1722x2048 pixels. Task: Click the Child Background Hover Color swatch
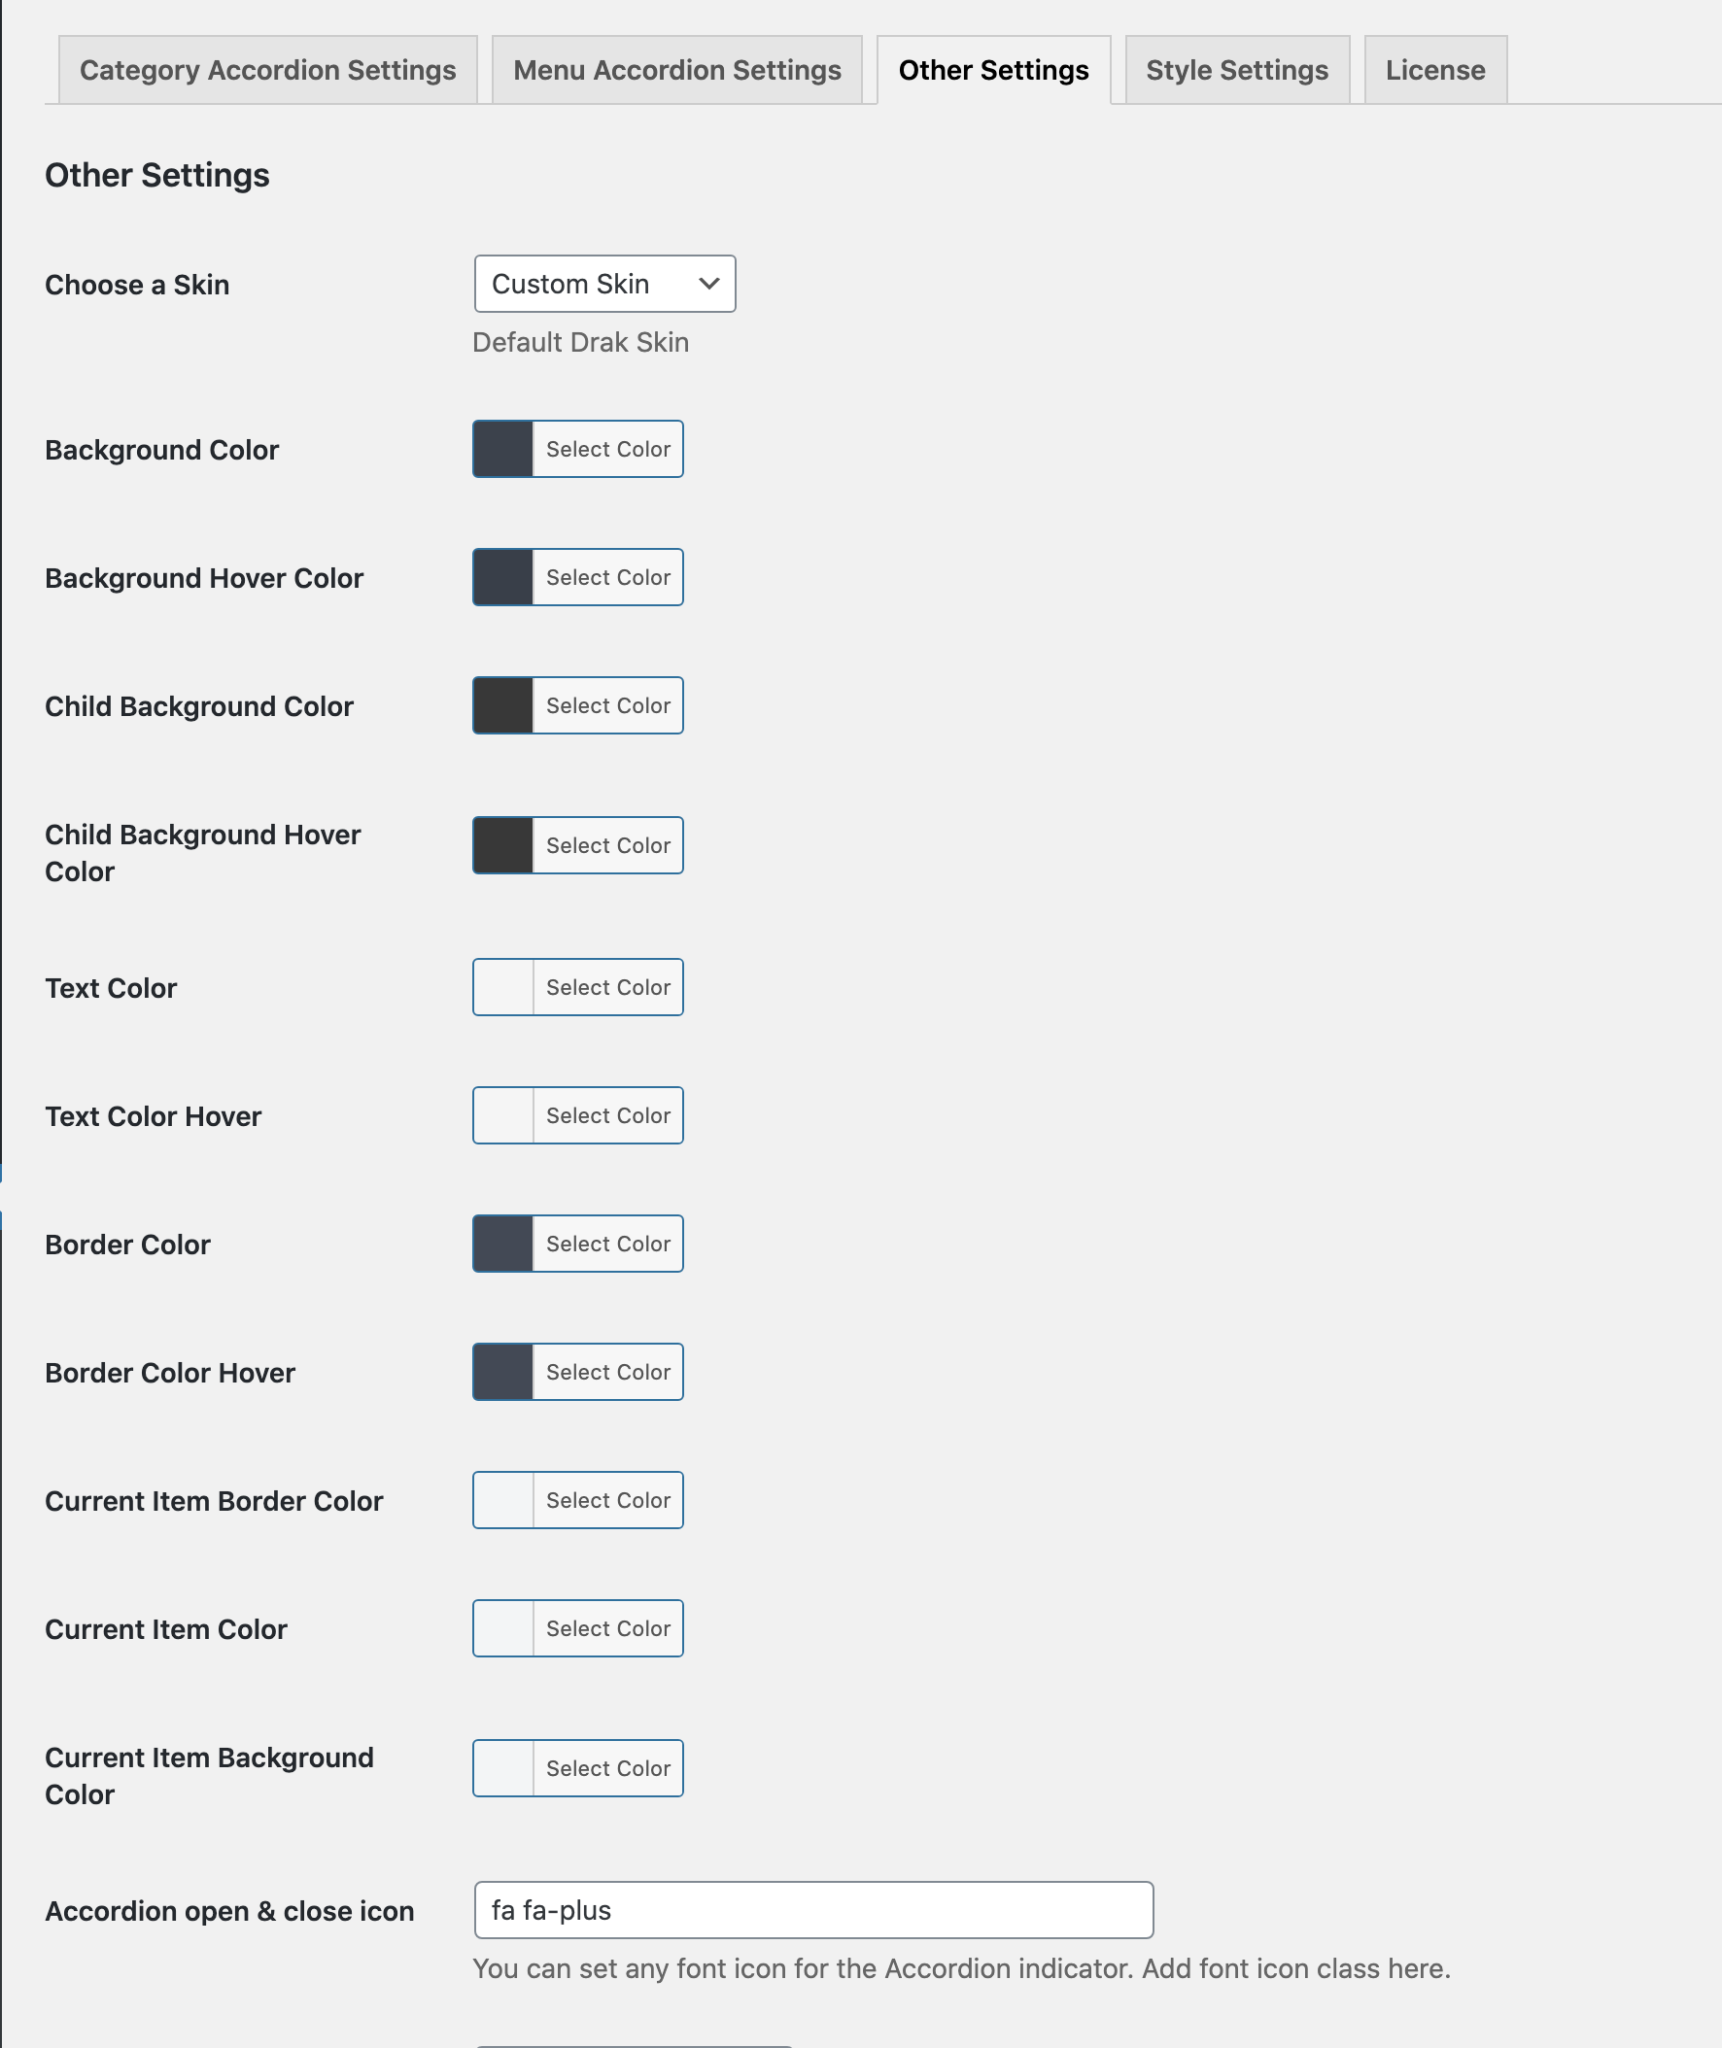(x=501, y=845)
